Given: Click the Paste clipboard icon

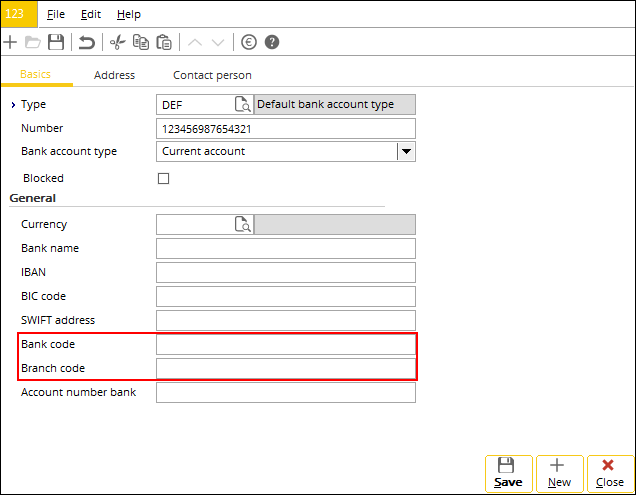Looking at the screenshot, I should (x=163, y=42).
